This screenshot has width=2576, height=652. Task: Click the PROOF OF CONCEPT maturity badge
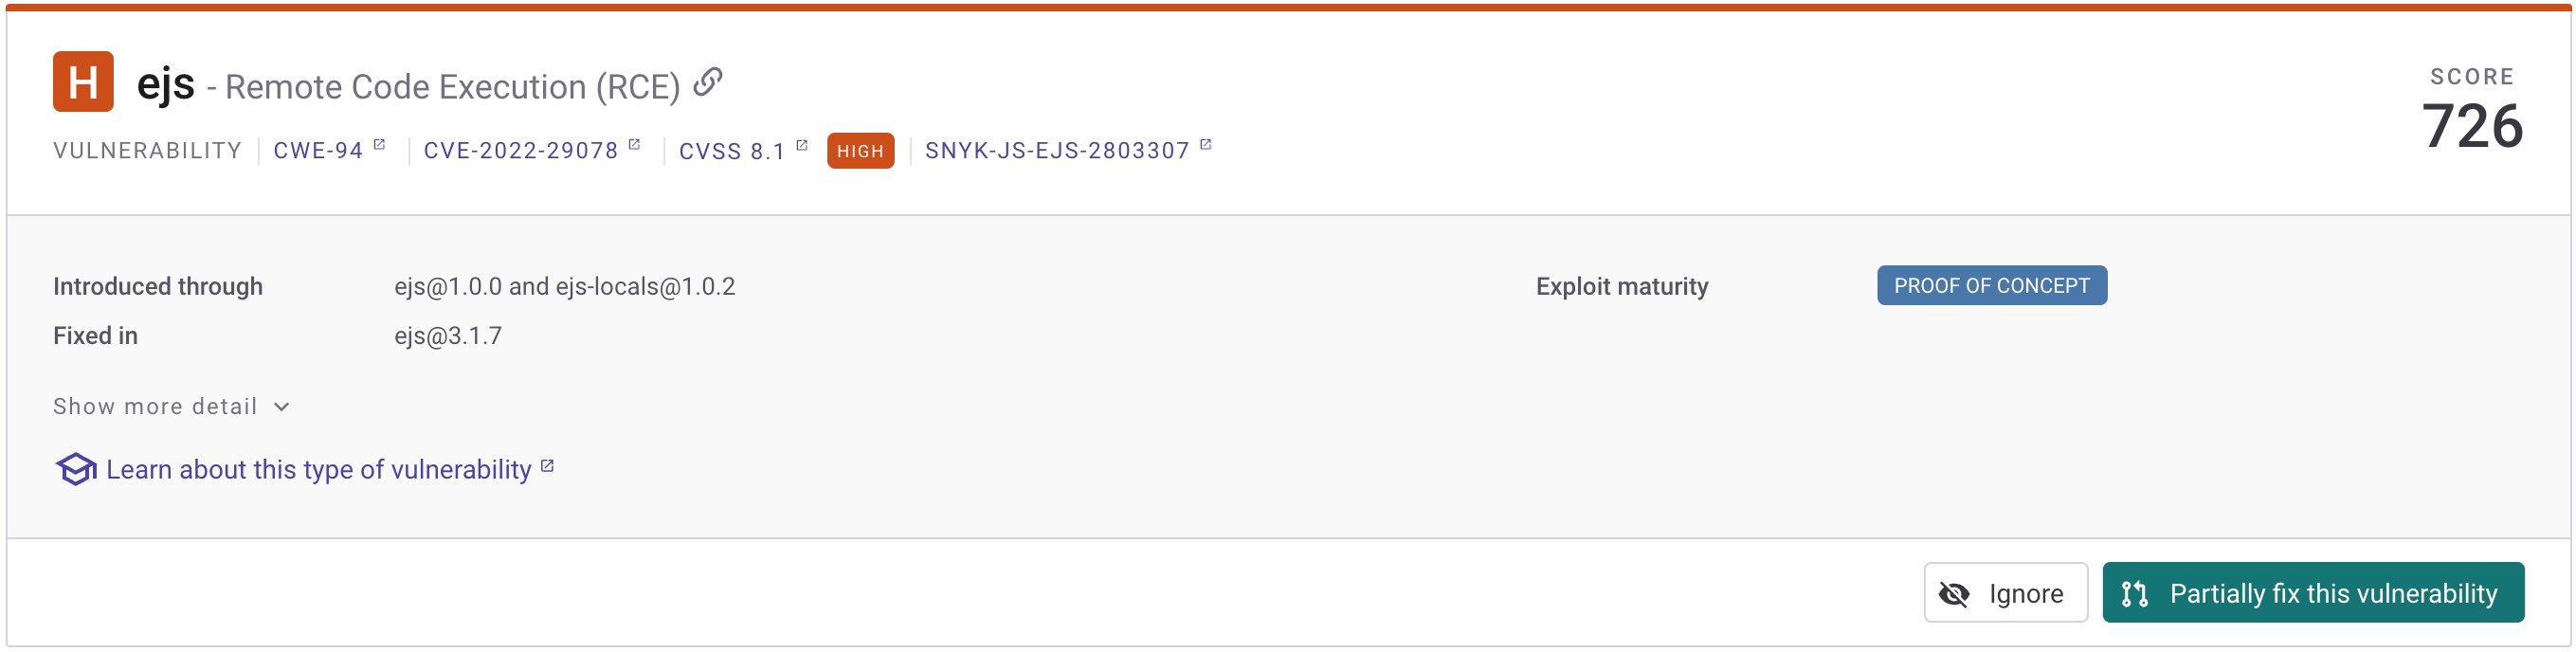click(x=1991, y=286)
